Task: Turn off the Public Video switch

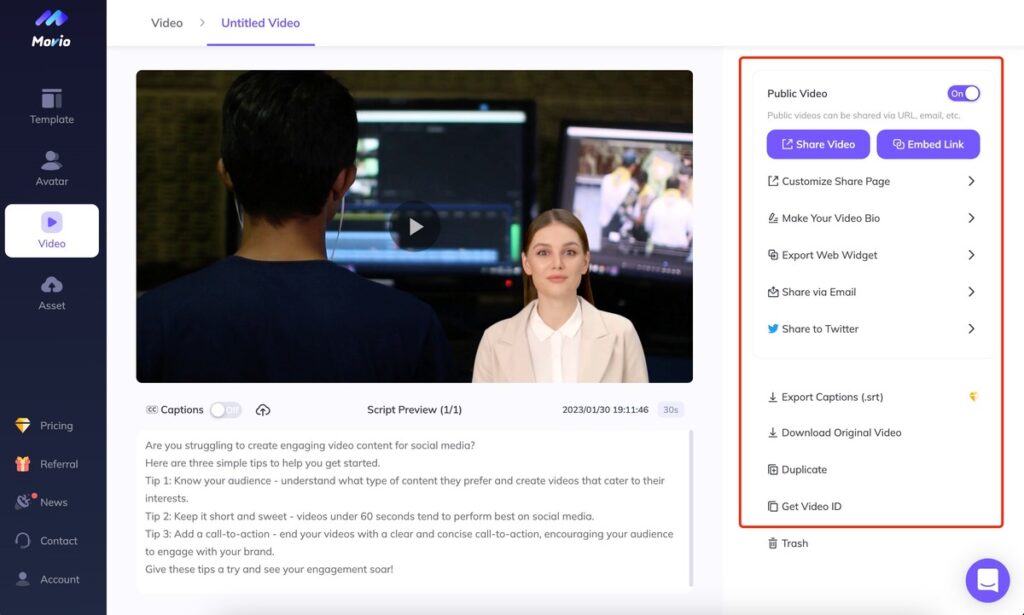Action: (963, 93)
